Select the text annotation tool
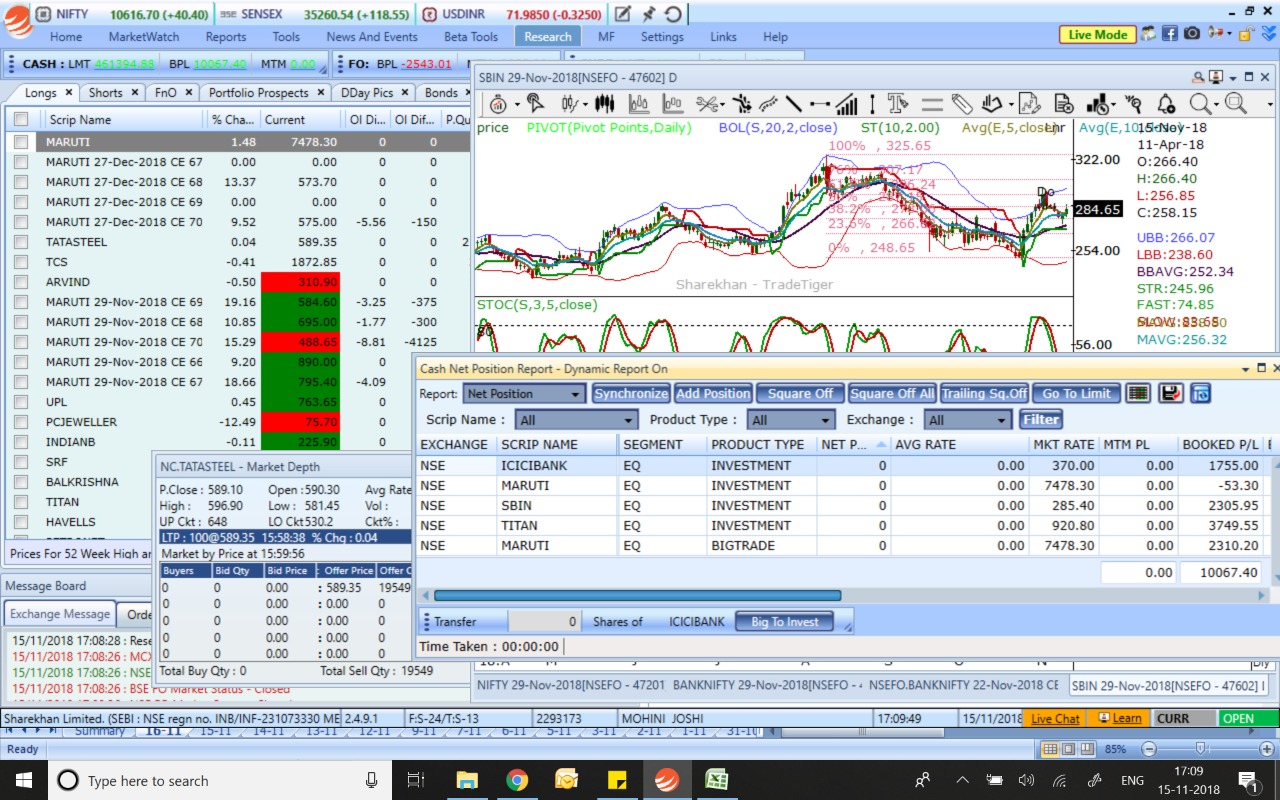This screenshot has height=800, width=1280. tap(897, 103)
